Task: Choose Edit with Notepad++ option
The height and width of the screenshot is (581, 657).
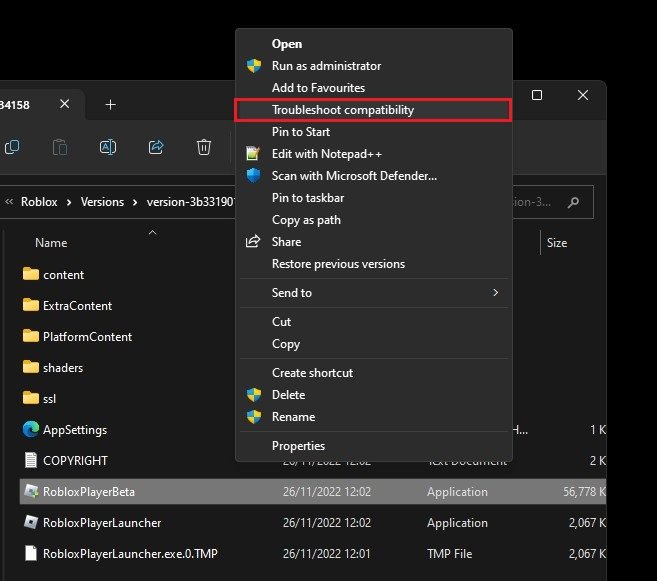Action: coord(326,154)
